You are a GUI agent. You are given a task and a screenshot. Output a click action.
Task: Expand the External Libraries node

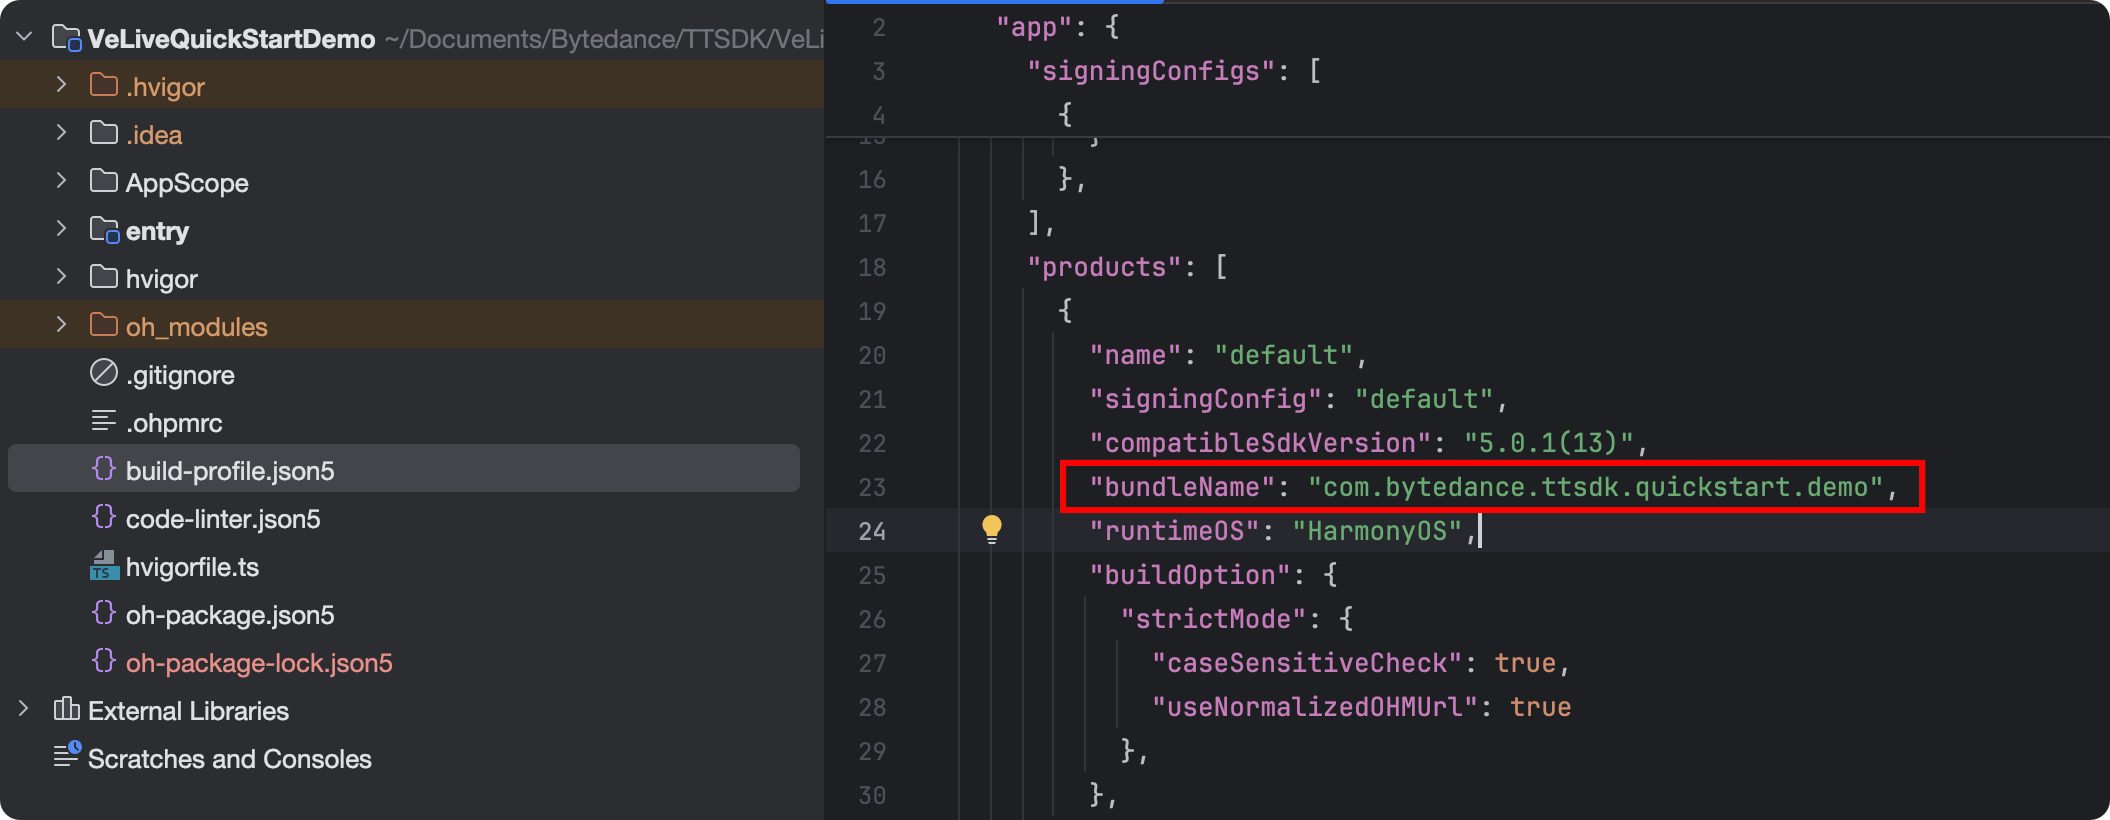click(24, 709)
